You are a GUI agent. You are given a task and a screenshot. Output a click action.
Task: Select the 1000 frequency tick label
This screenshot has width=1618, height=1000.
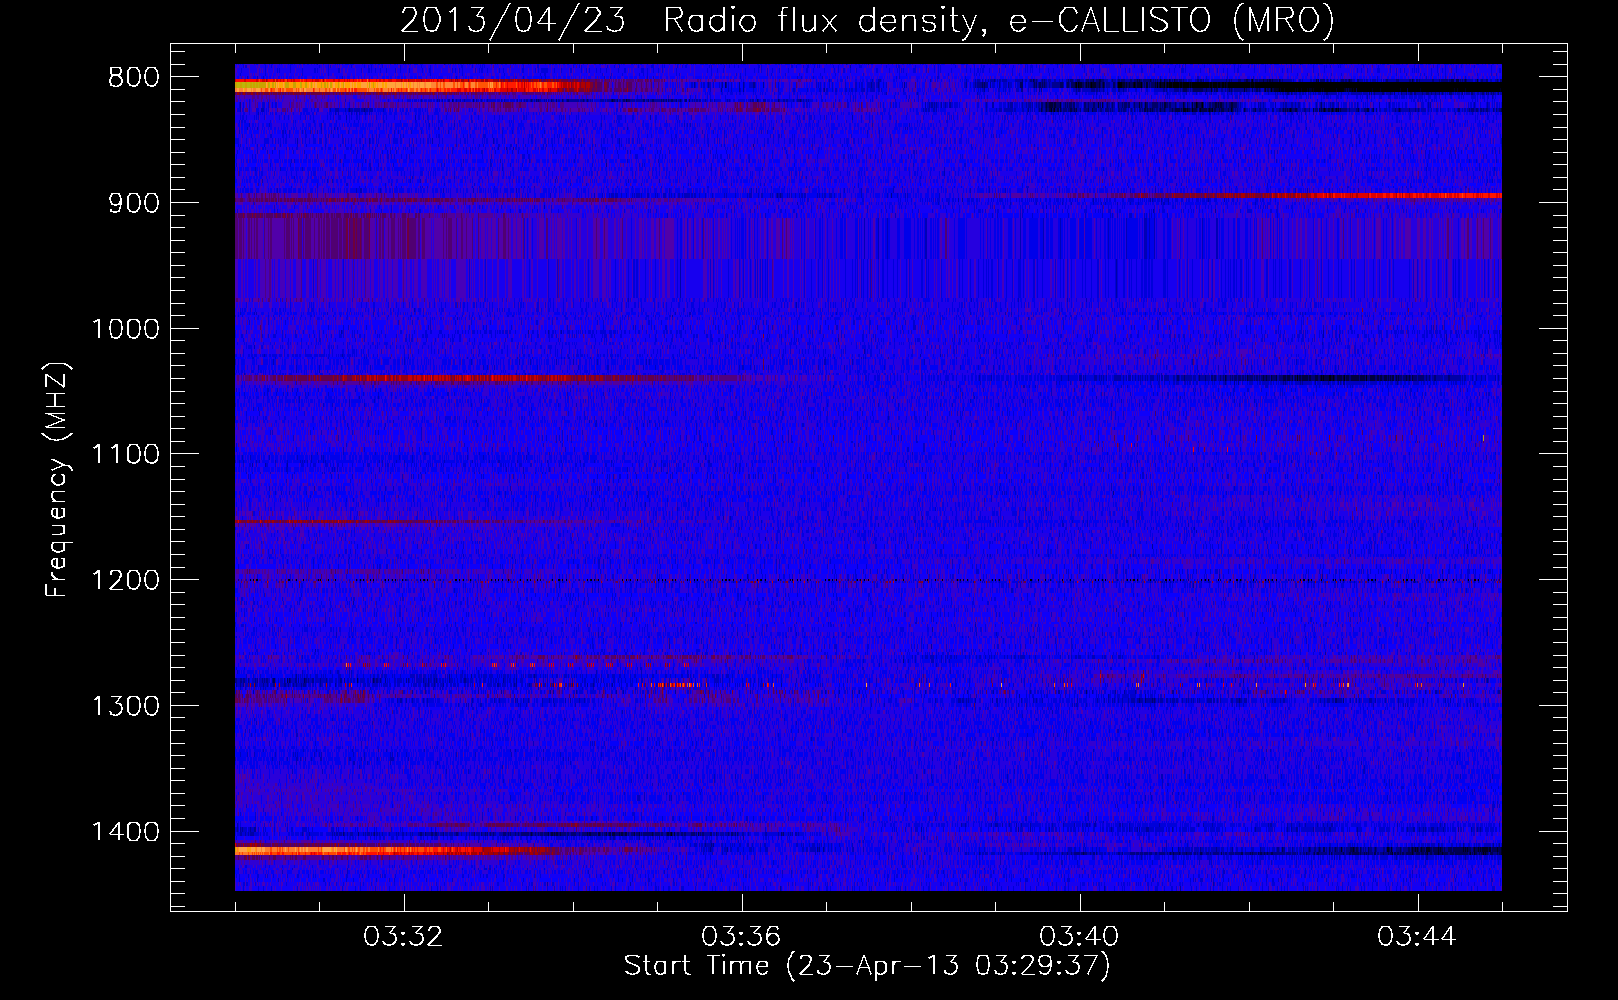pyautogui.click(x=126, y=329)
